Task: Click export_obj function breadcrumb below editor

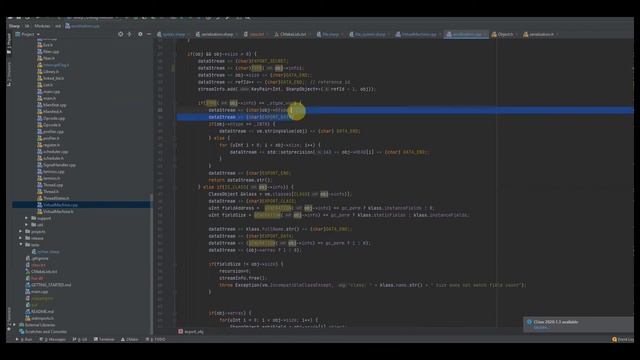Action: pos(191,331)
